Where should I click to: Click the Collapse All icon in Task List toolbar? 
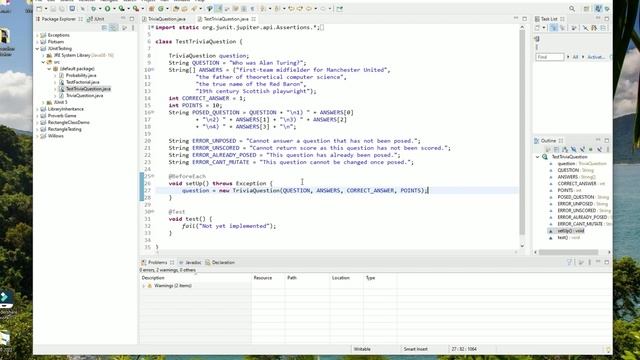[603, 27]
